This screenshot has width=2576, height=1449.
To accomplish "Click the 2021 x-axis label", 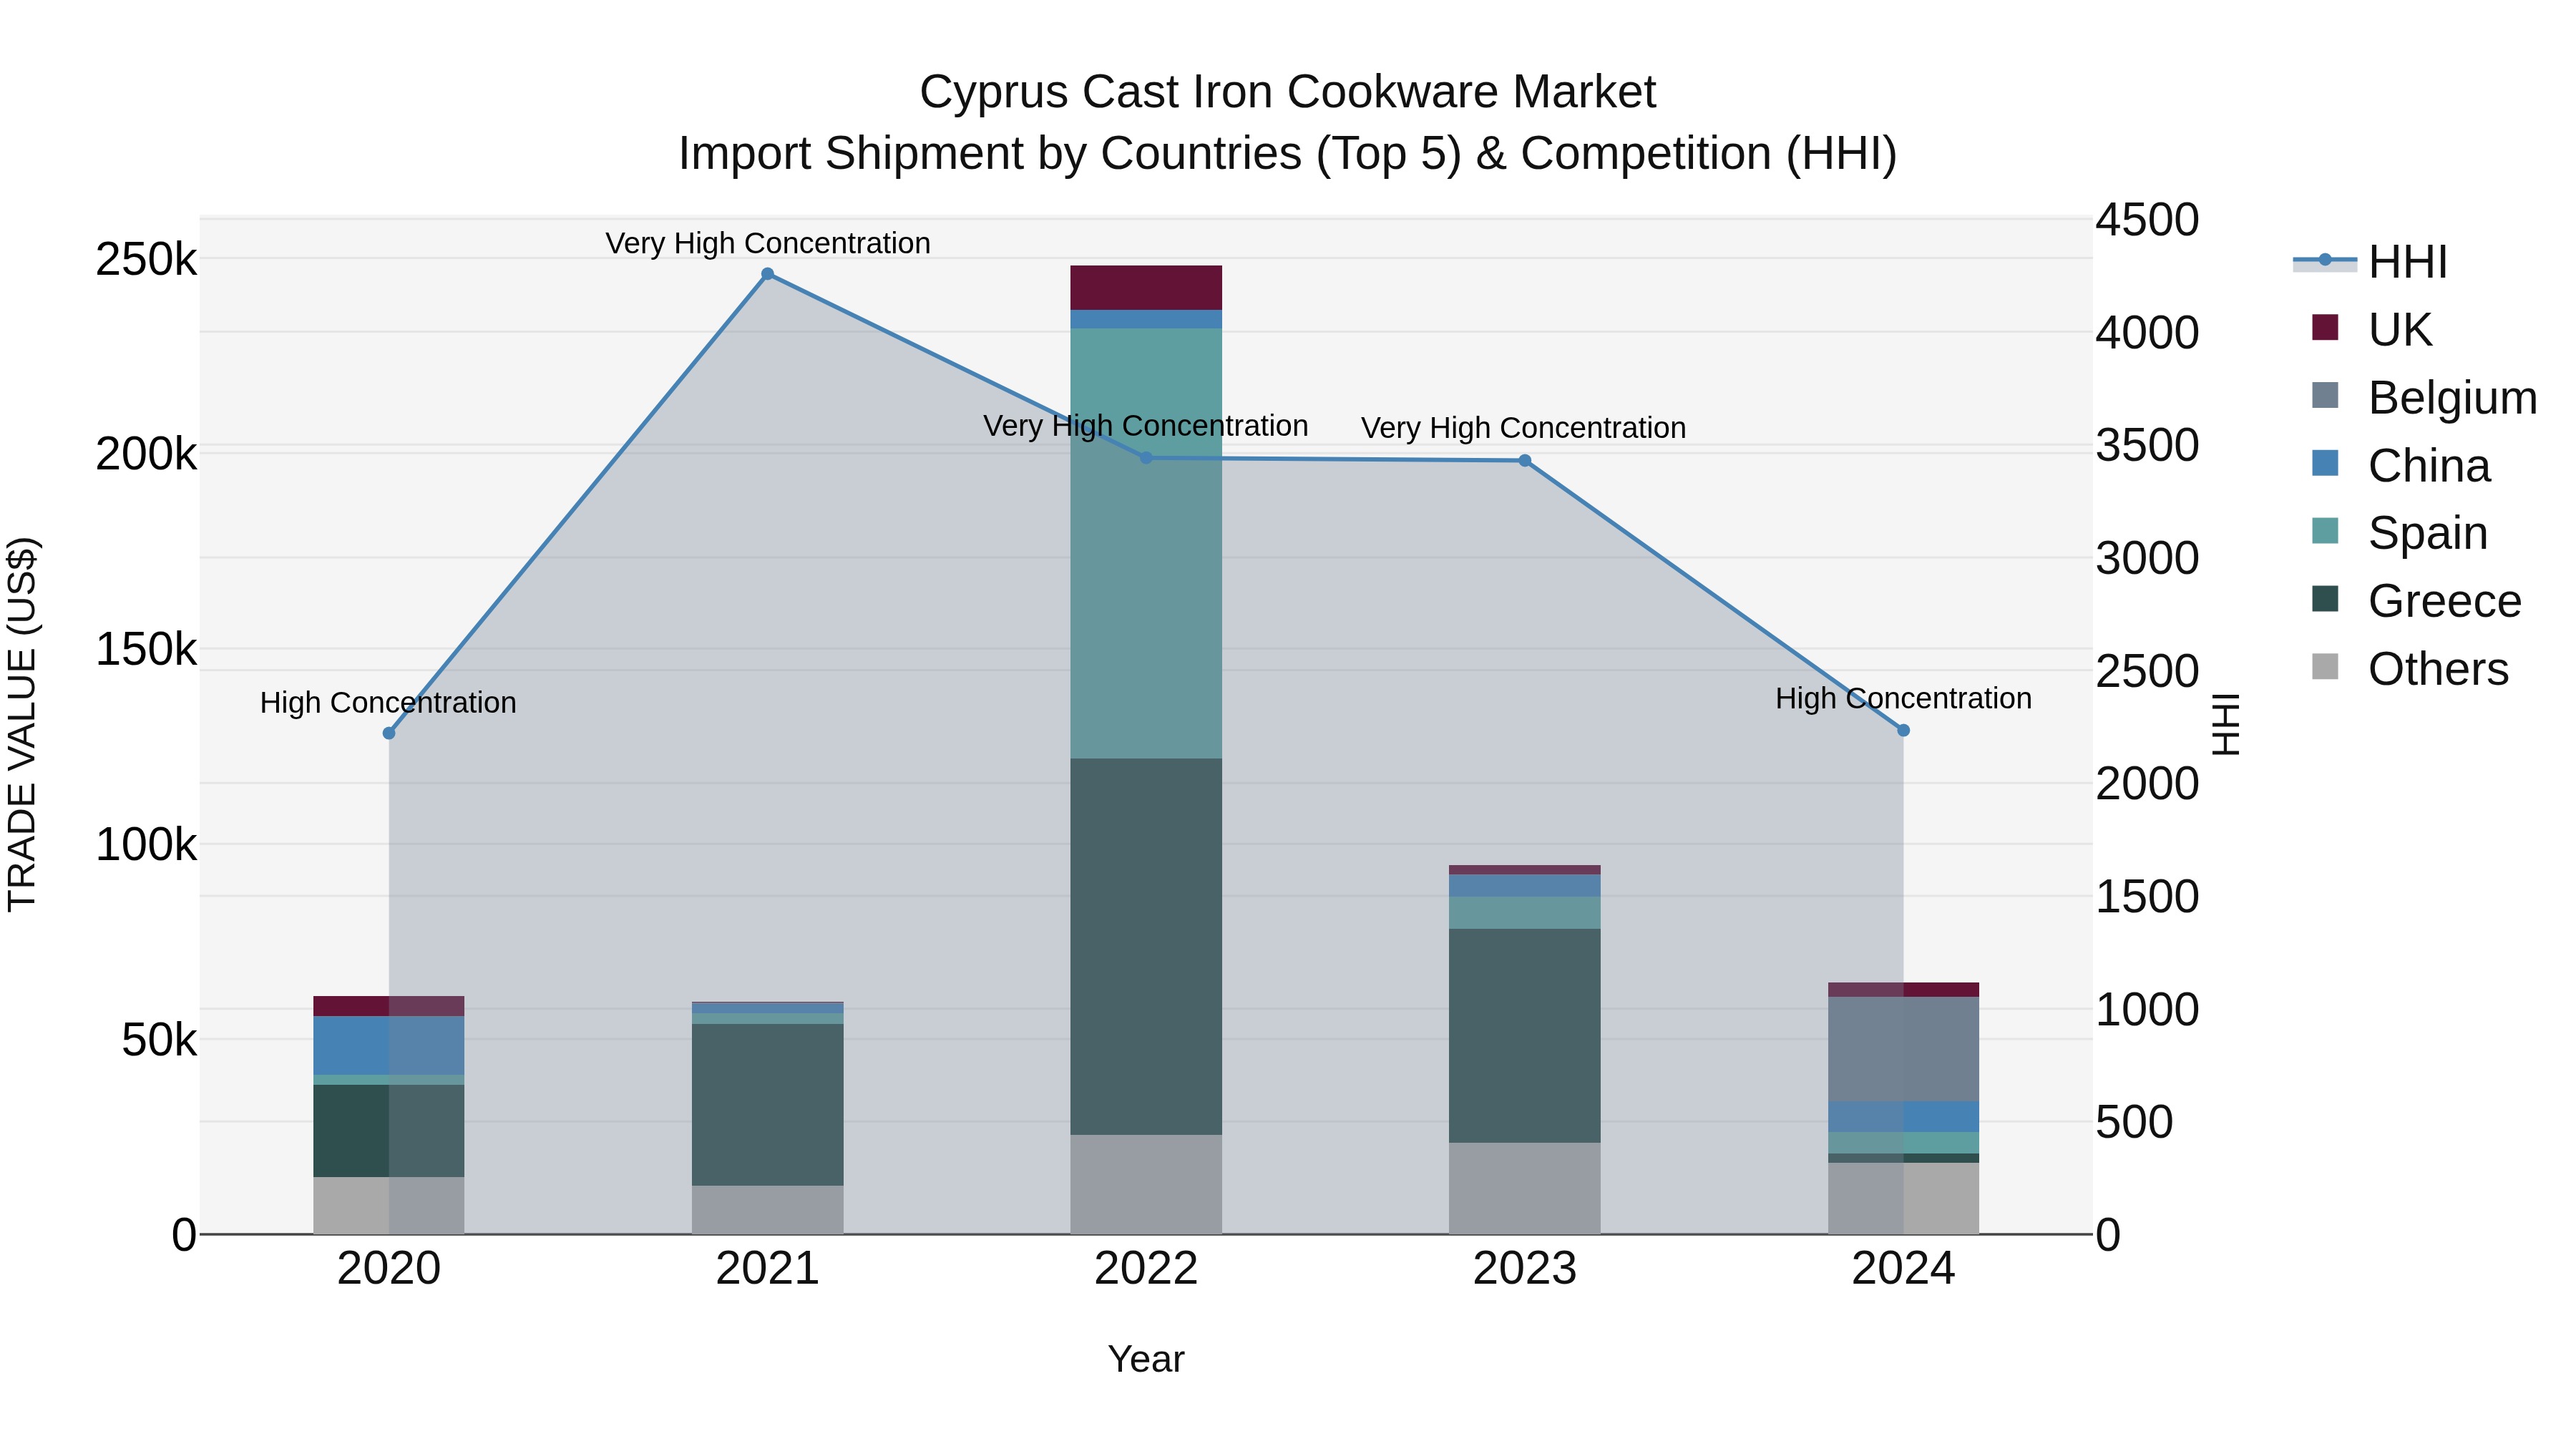I will click(x=768, y=1269).
